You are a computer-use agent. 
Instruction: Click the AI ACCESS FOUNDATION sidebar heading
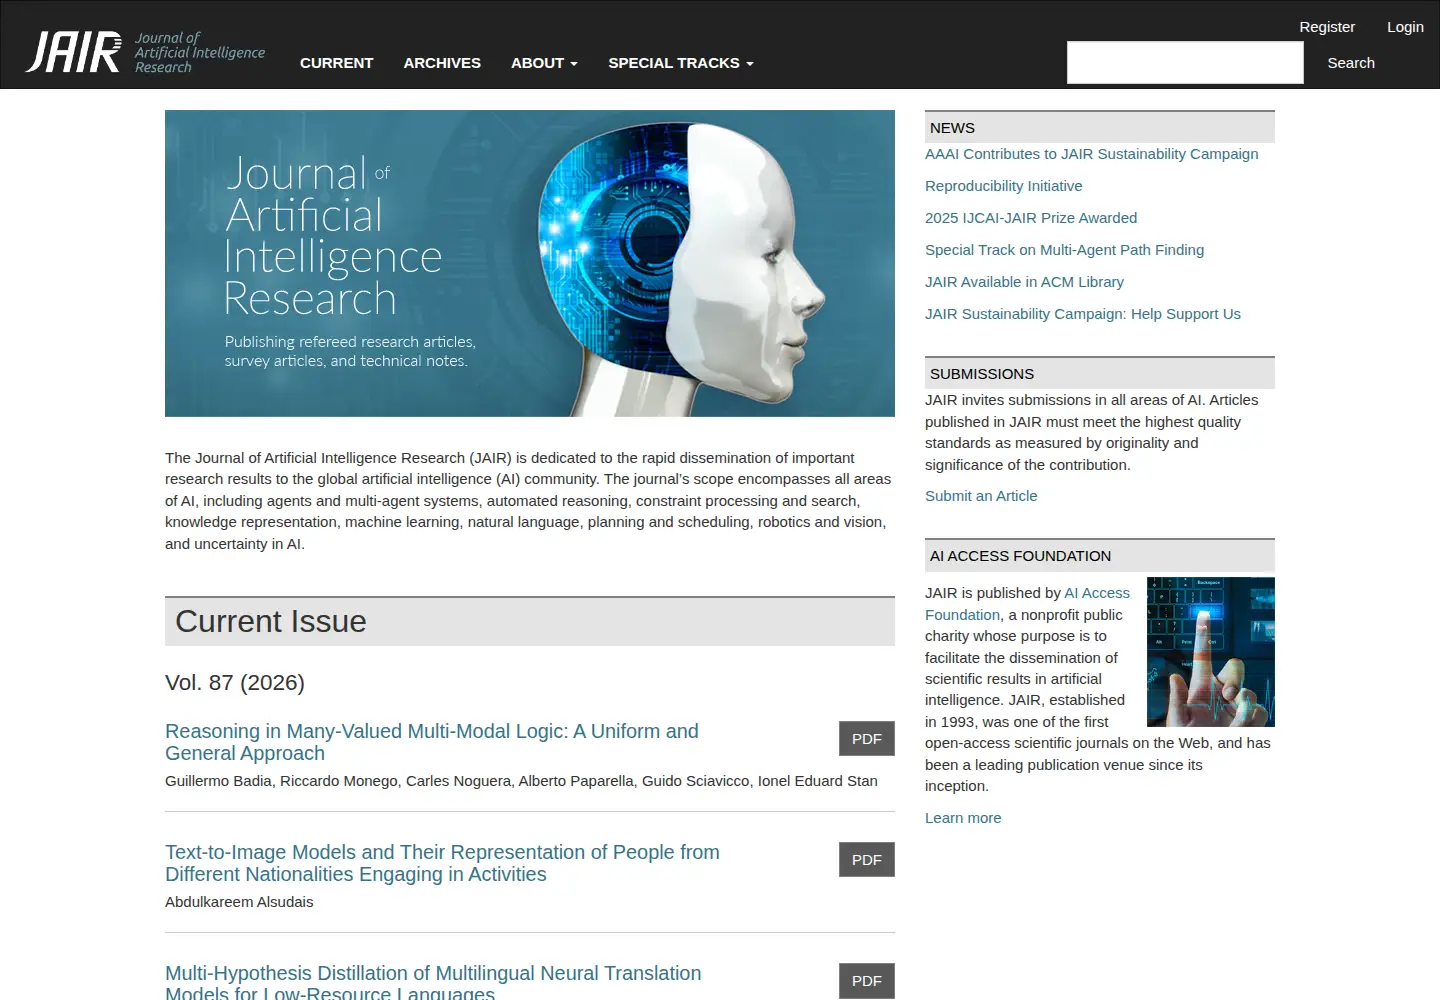[1100, 556]
